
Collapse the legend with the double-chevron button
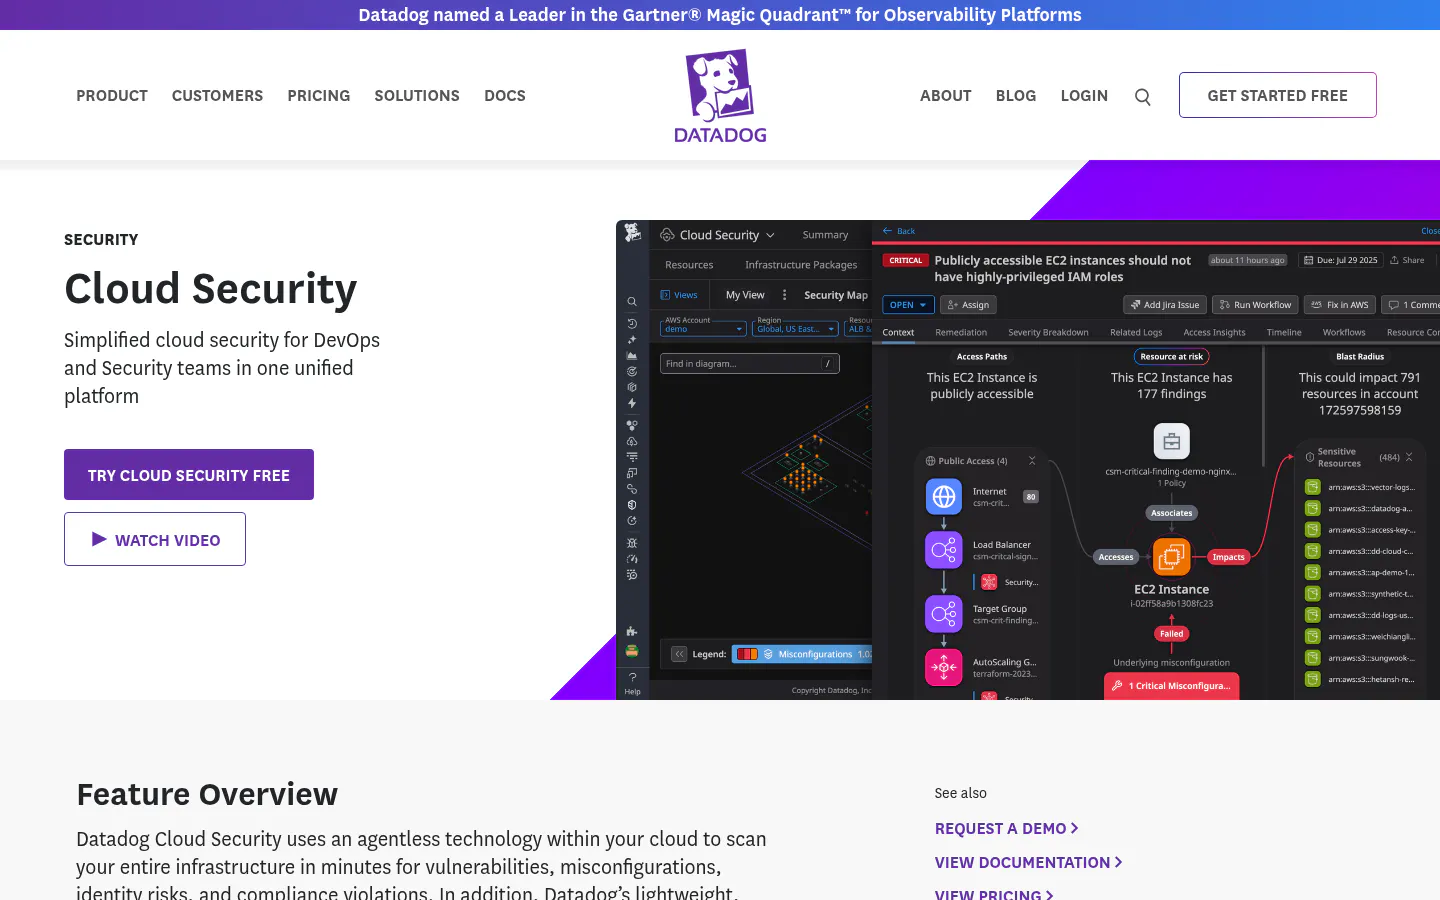pyautogui.click(x=679, y=654)
